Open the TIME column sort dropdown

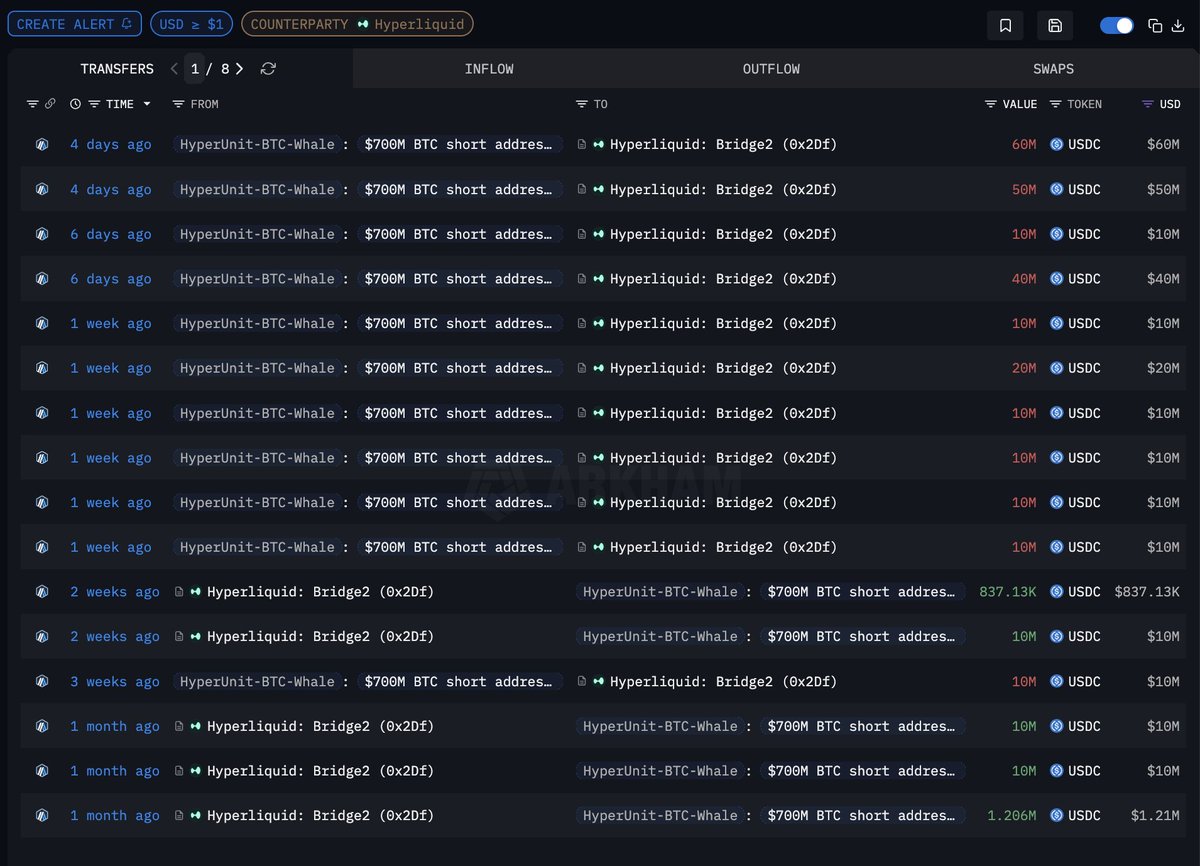tap(146, 104)
